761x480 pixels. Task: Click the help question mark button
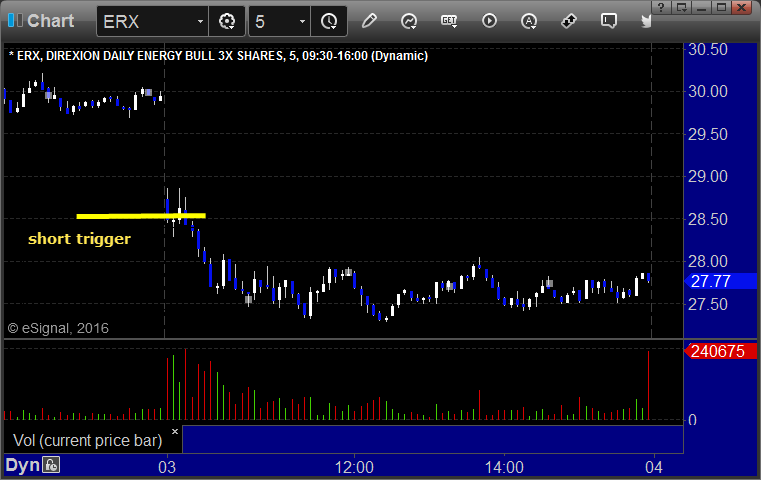coord(662,7)
